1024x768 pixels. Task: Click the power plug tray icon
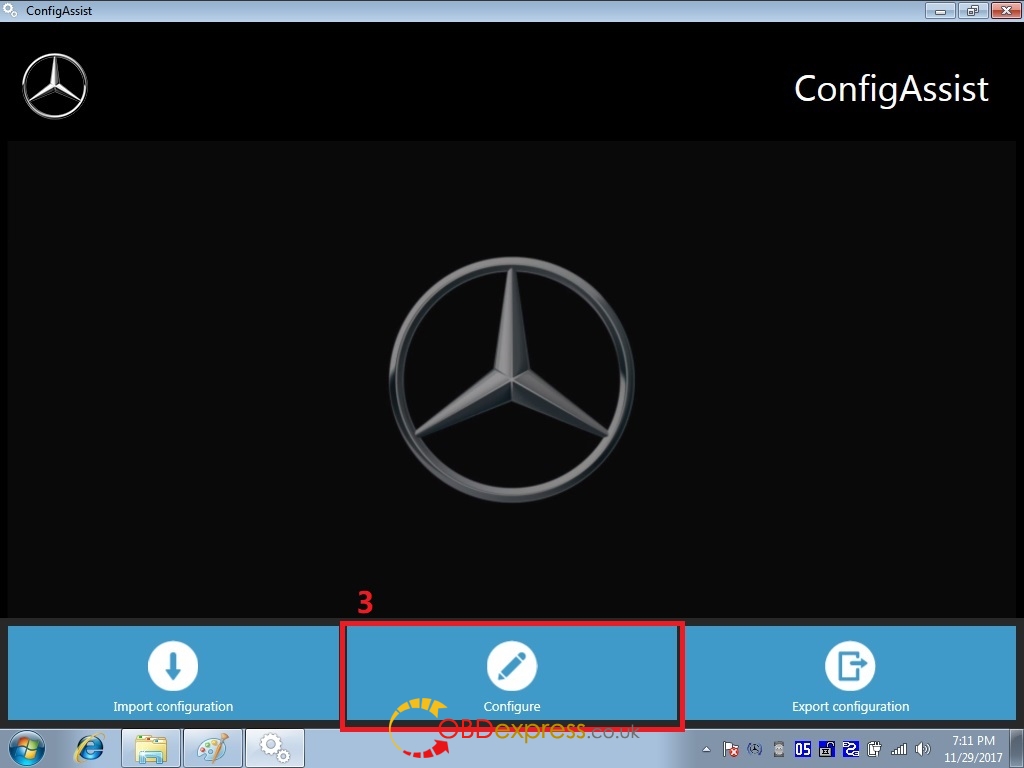click(874, 749)
